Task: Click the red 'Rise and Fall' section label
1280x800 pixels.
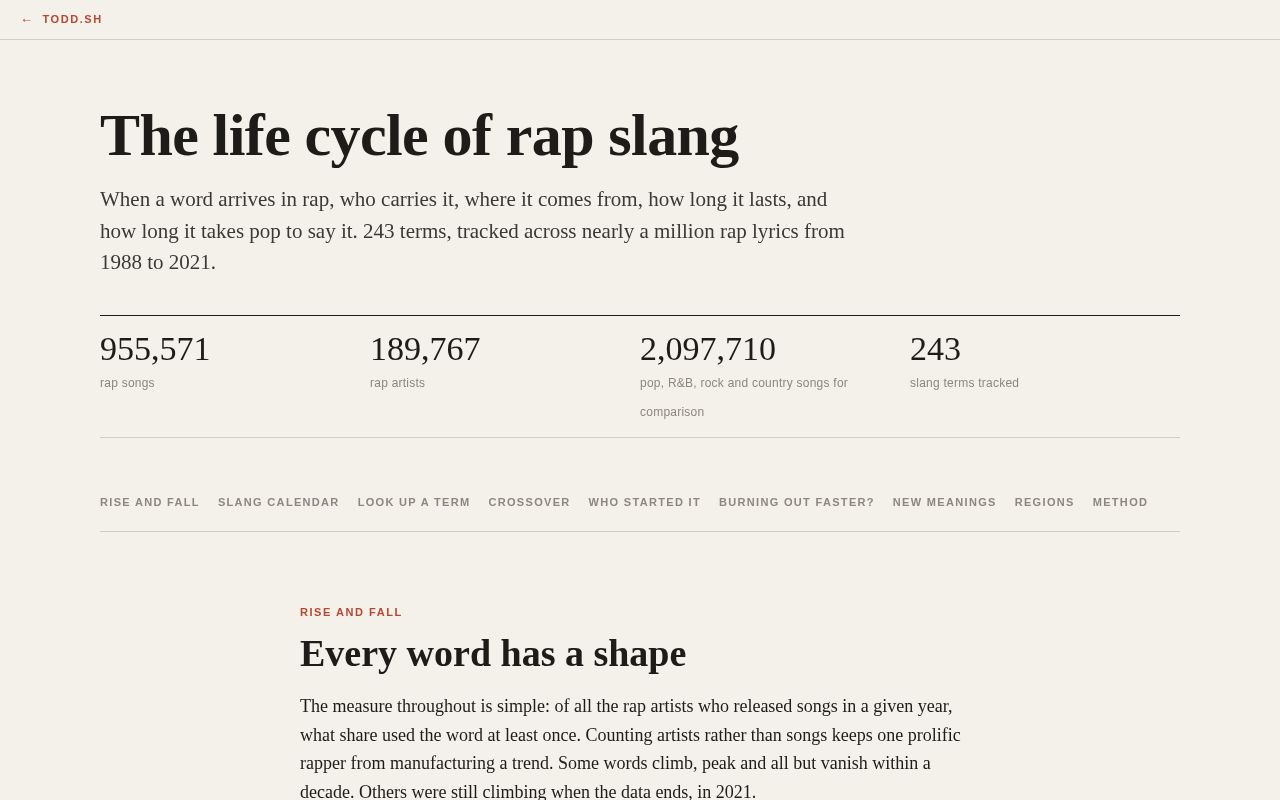Action: click(351, 612)
